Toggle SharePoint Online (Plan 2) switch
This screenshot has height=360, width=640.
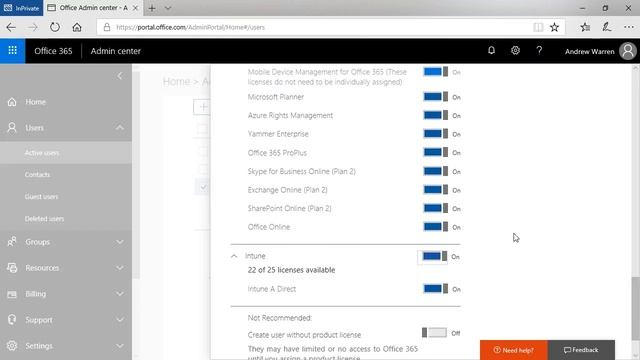tap(436, 208)
